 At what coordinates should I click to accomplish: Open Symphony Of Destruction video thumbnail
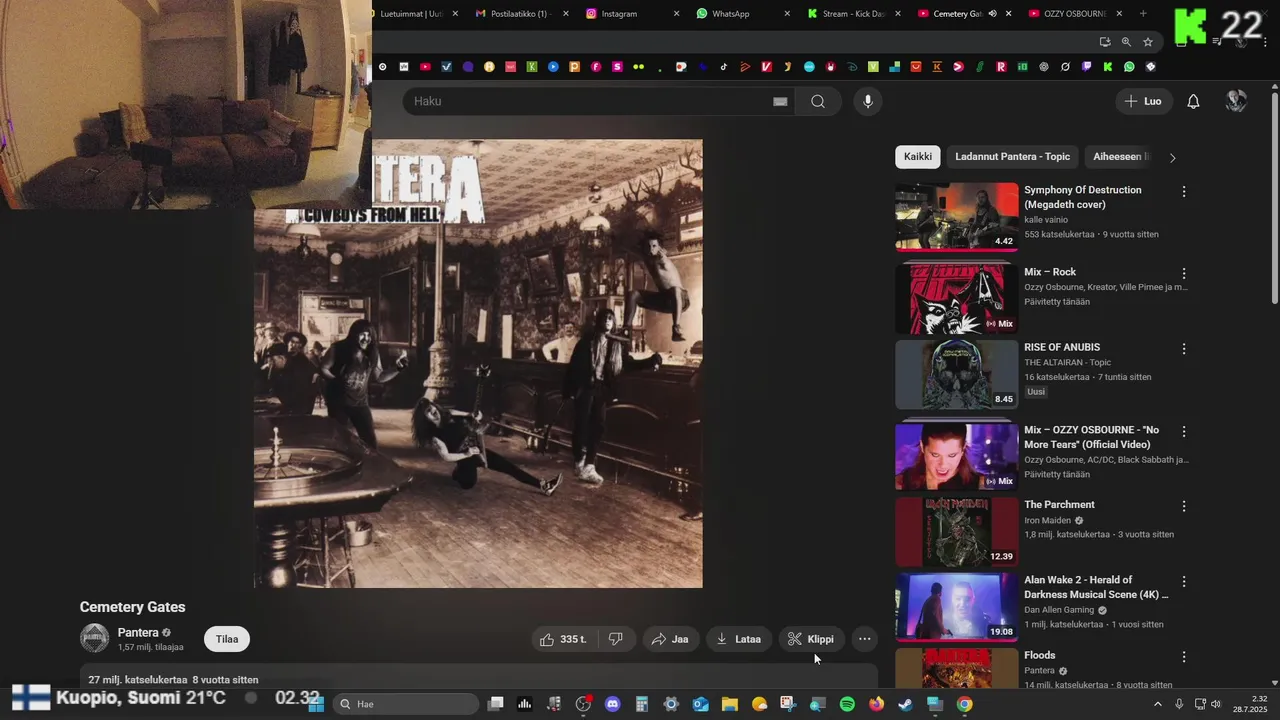[956, 215]
